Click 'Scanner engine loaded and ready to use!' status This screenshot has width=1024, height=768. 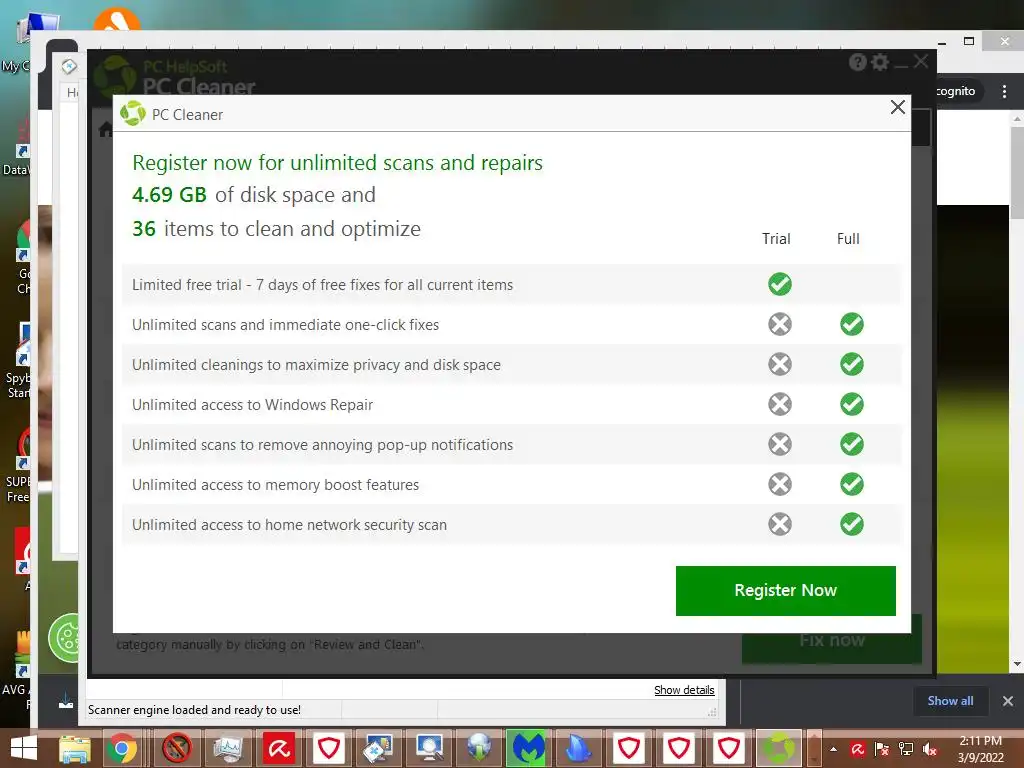tap(194, 710)
